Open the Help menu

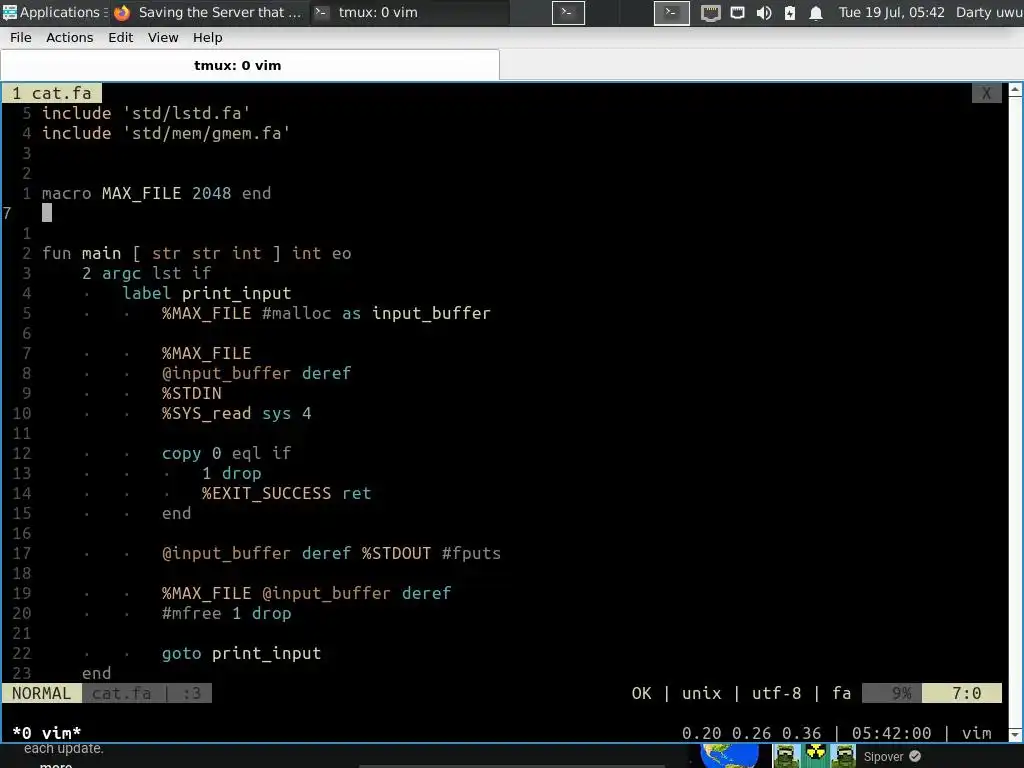tap(207, 37)
